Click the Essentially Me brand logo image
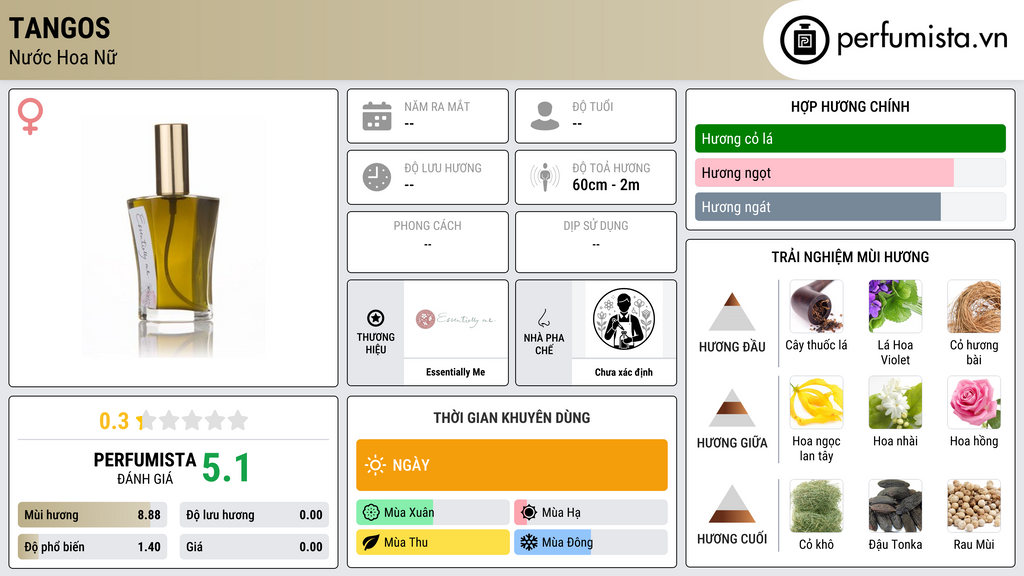 point(456,319)
